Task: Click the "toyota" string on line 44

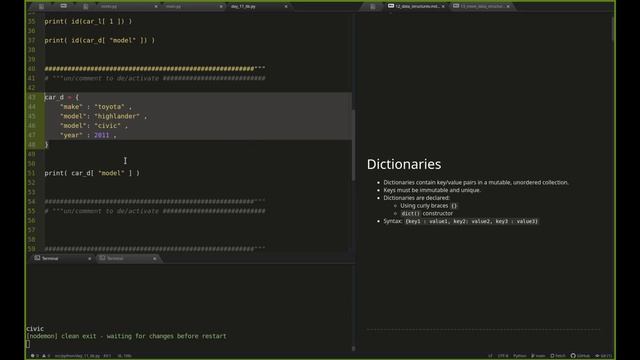Action: click(109, 107)
